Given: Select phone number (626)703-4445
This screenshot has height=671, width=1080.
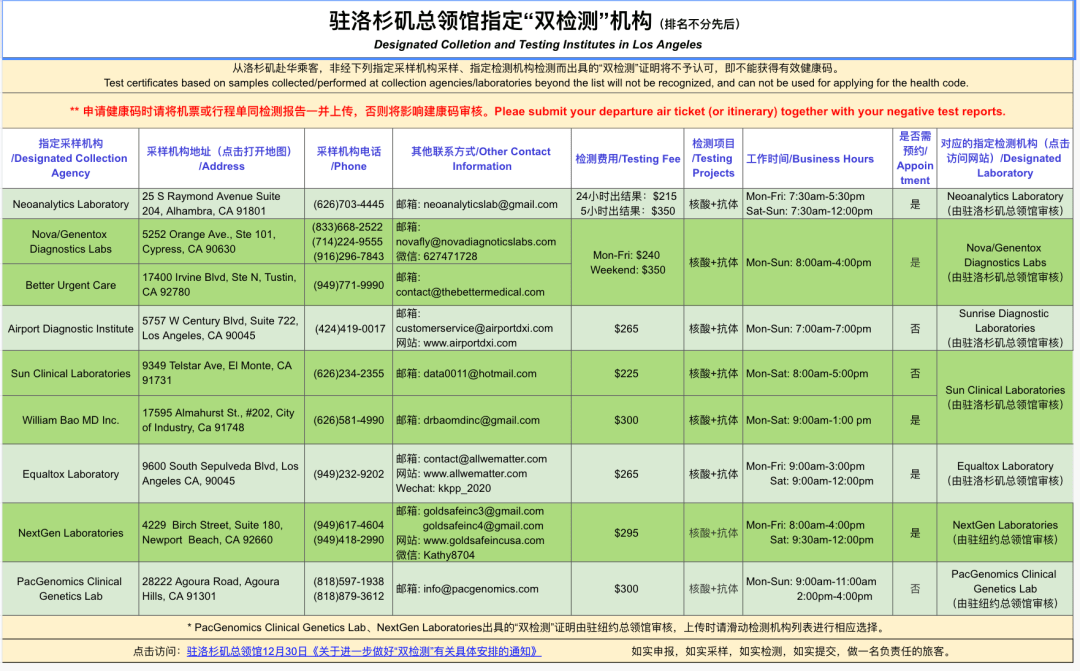Looking at the screenshot, I should tap(349, 204).
